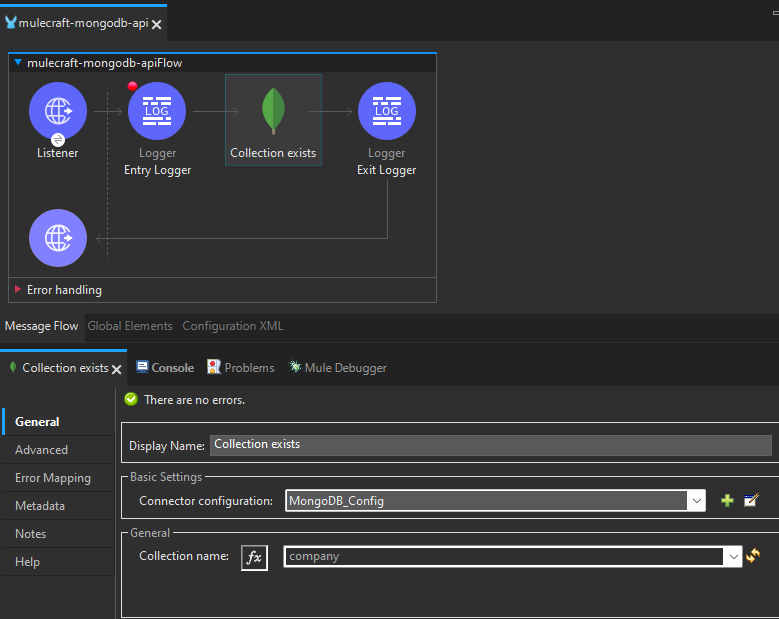Edit the MongoDB_Config connector configuration
This screenshot has height=619, width=779.
751,500
